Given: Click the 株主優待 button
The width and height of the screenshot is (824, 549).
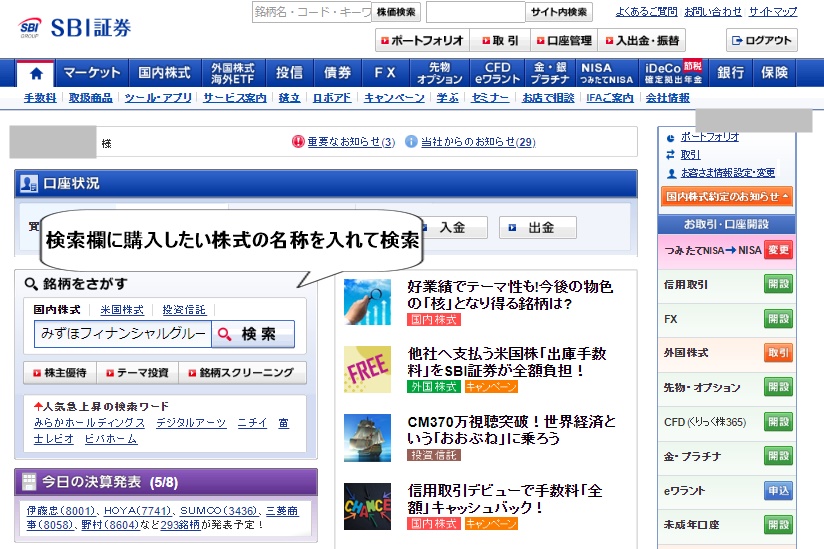Looking at the screenshot, I should (x=60, y=373).
